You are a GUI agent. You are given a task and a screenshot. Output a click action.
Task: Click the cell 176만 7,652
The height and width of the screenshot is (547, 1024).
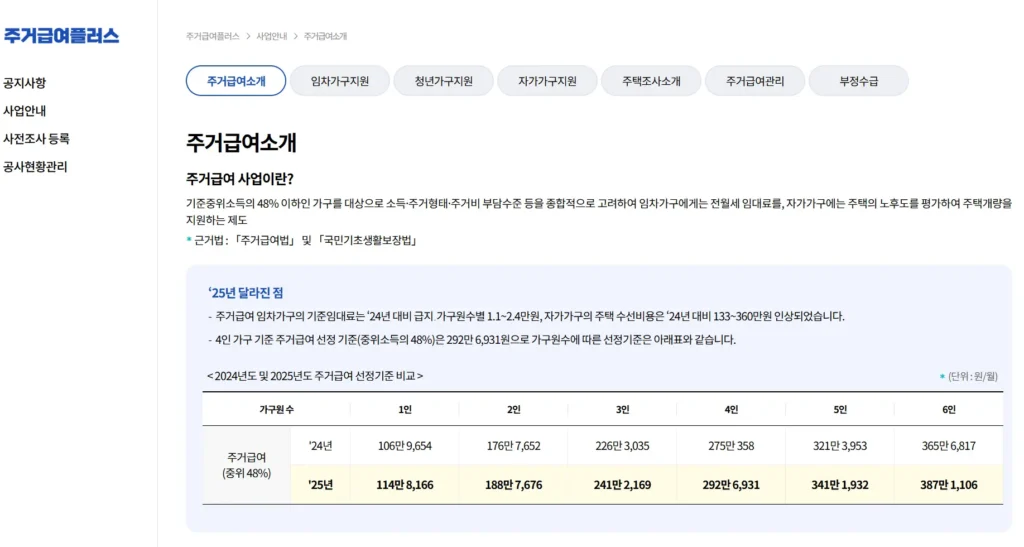click(x=514, y=446)
